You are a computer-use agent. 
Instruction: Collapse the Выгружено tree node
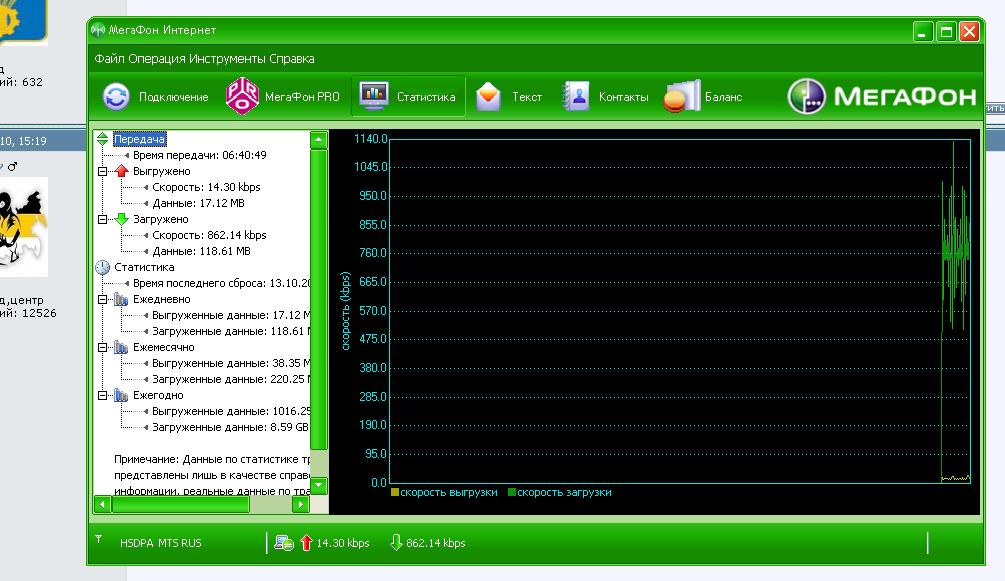[x=103, y=171]
